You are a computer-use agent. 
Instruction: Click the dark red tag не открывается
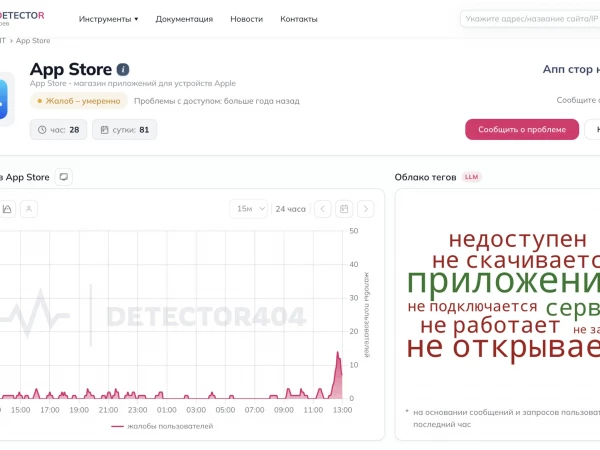click(x=503, y=347)
